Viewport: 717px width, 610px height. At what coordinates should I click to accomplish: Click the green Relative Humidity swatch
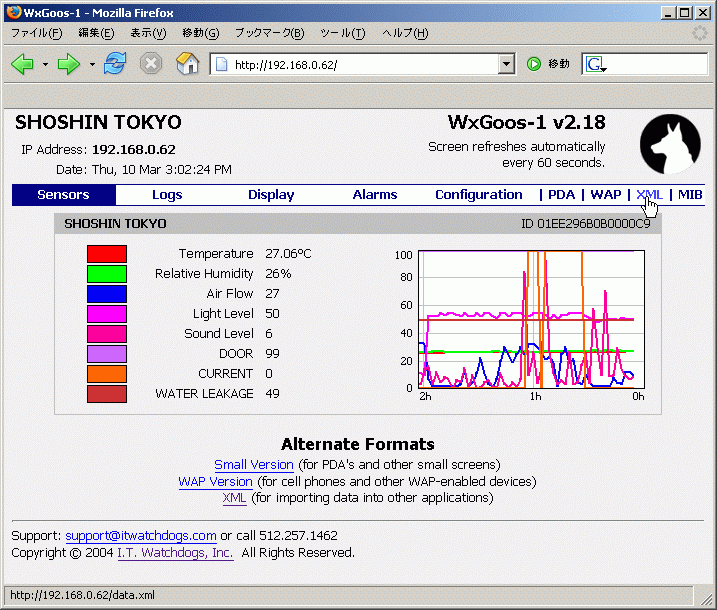107,274
